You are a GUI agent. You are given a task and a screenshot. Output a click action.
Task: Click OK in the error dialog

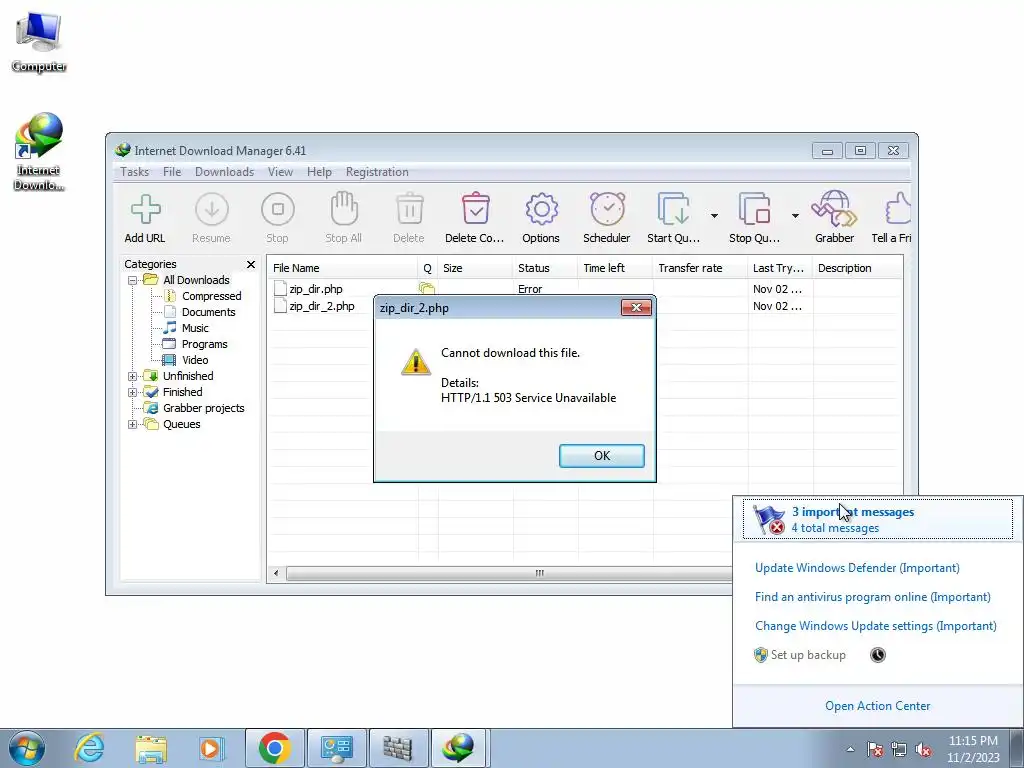[601, 456]
